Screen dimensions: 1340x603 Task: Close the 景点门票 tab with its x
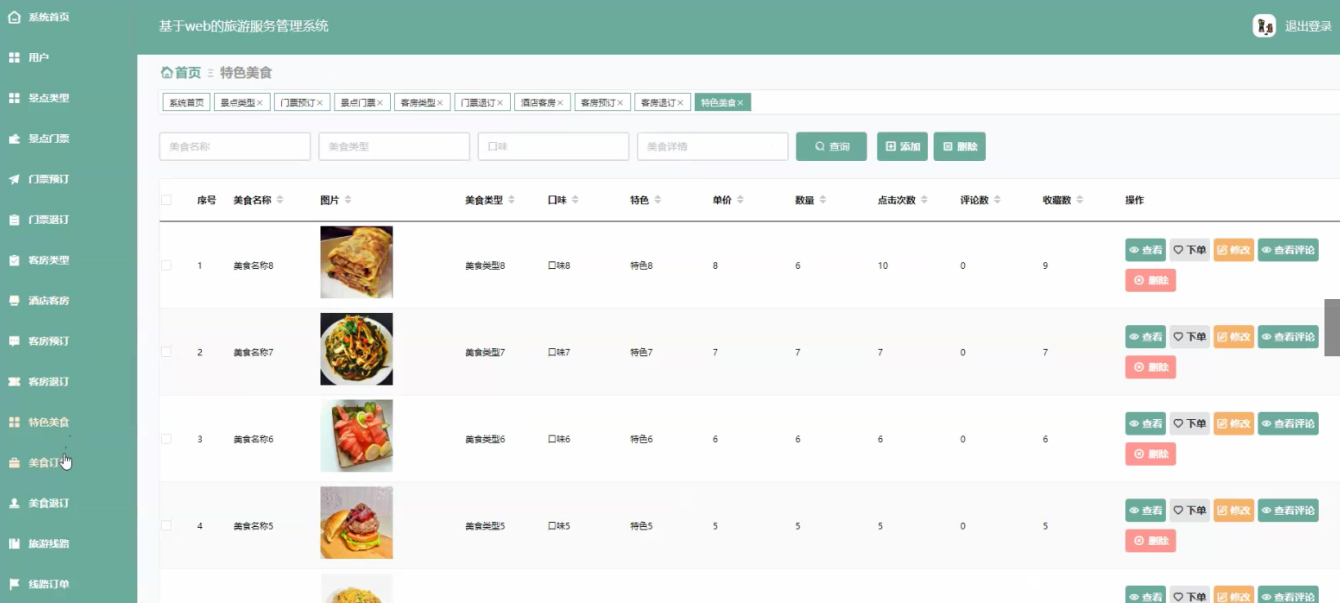click(x=380, y=103)
